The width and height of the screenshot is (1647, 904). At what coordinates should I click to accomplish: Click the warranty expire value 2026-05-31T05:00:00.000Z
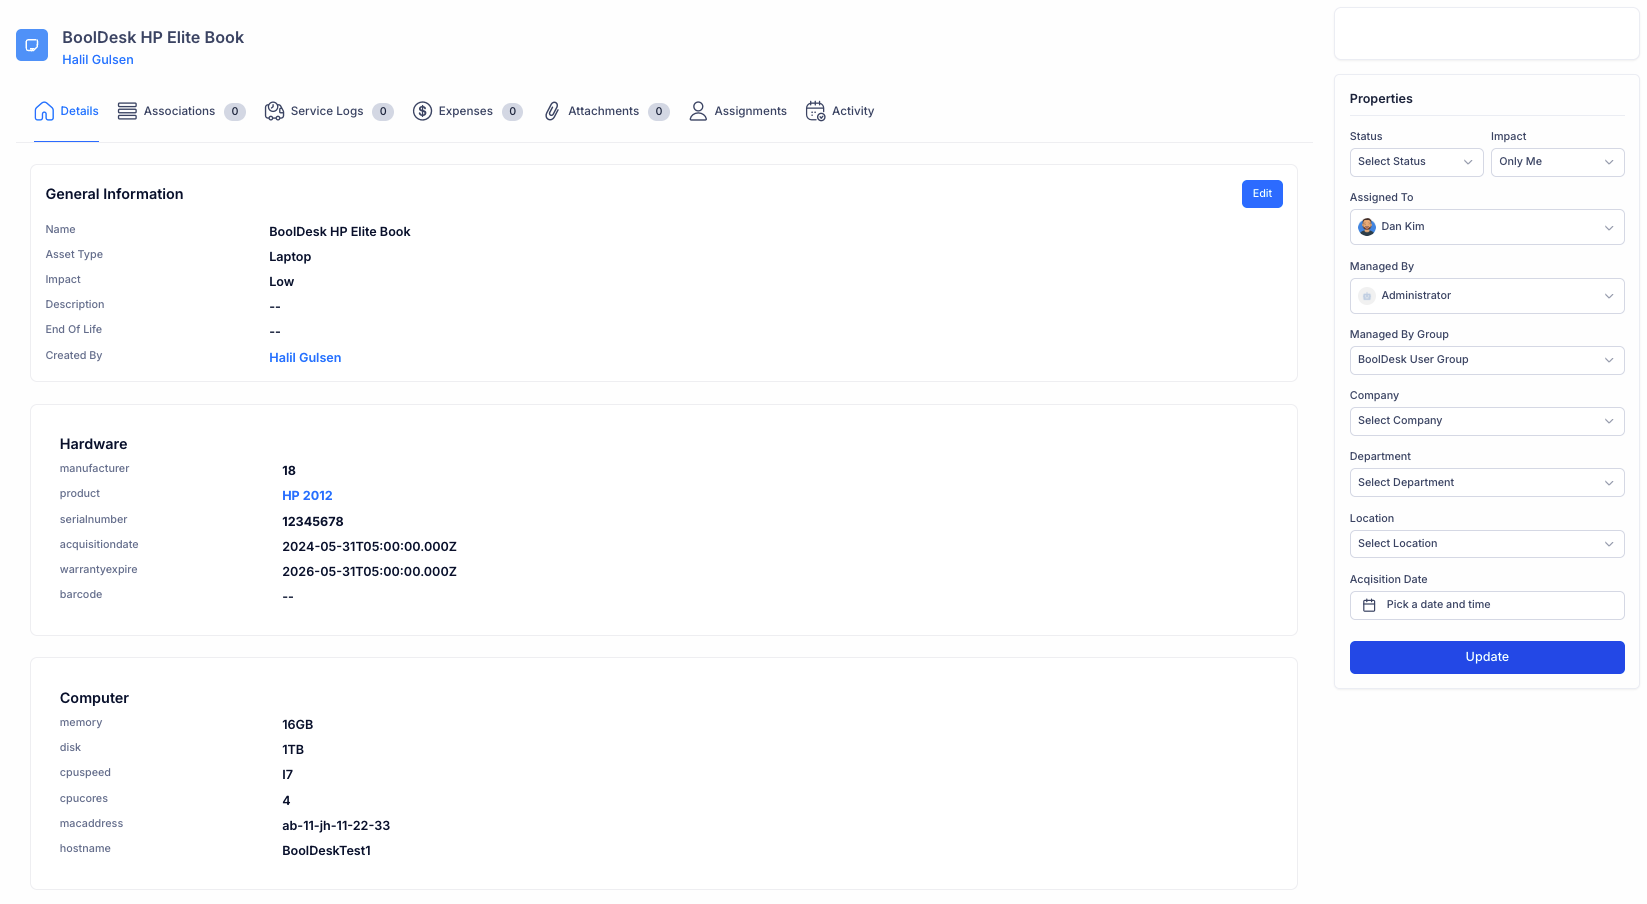click(369, 572)
